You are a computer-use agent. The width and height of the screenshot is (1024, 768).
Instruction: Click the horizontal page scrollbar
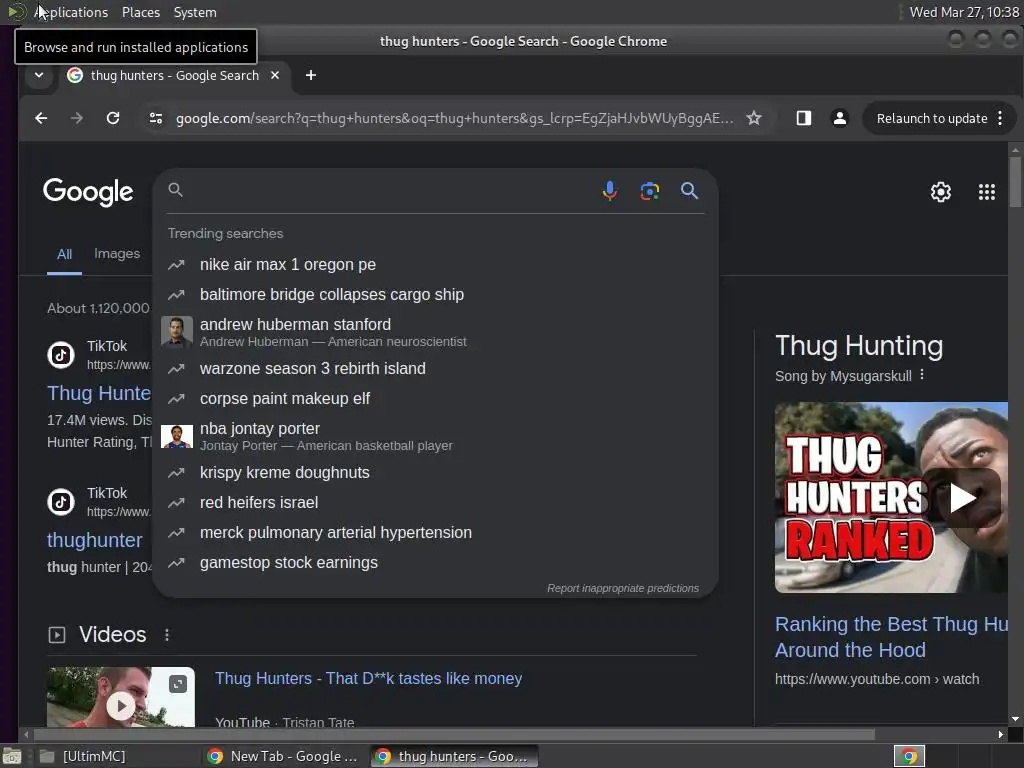(454, 735)
